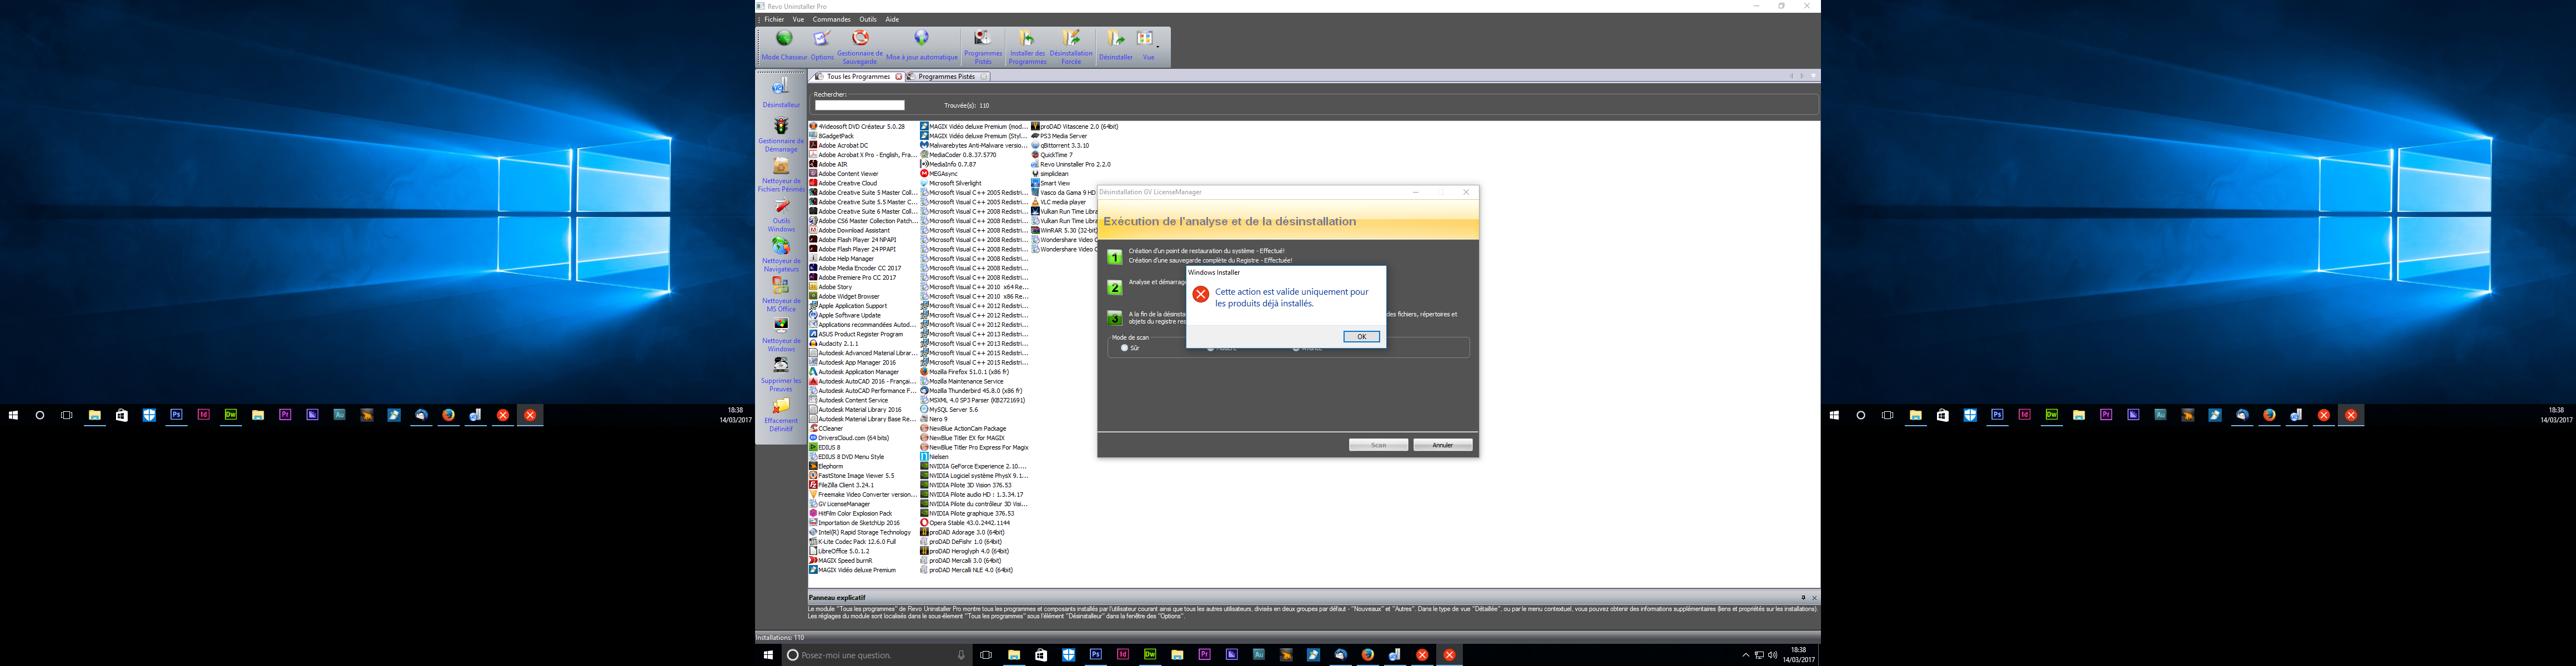This screenshot has width=2576, height=666.
Task: Select Malwarebytes Anti-Malware in the list
Action: pyautogui.click(x=973, y=146)
